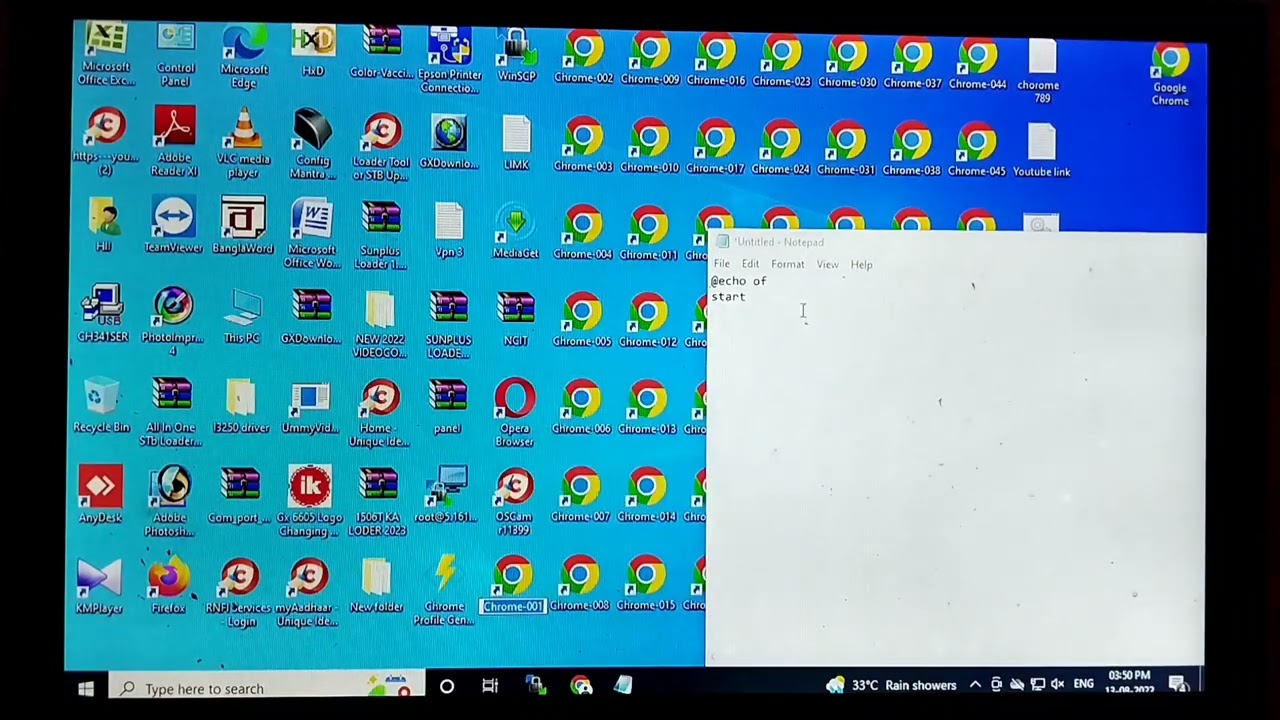Select the AnyDesk desktop icon
Screen dimensions: 1280x720
(100, 494)
